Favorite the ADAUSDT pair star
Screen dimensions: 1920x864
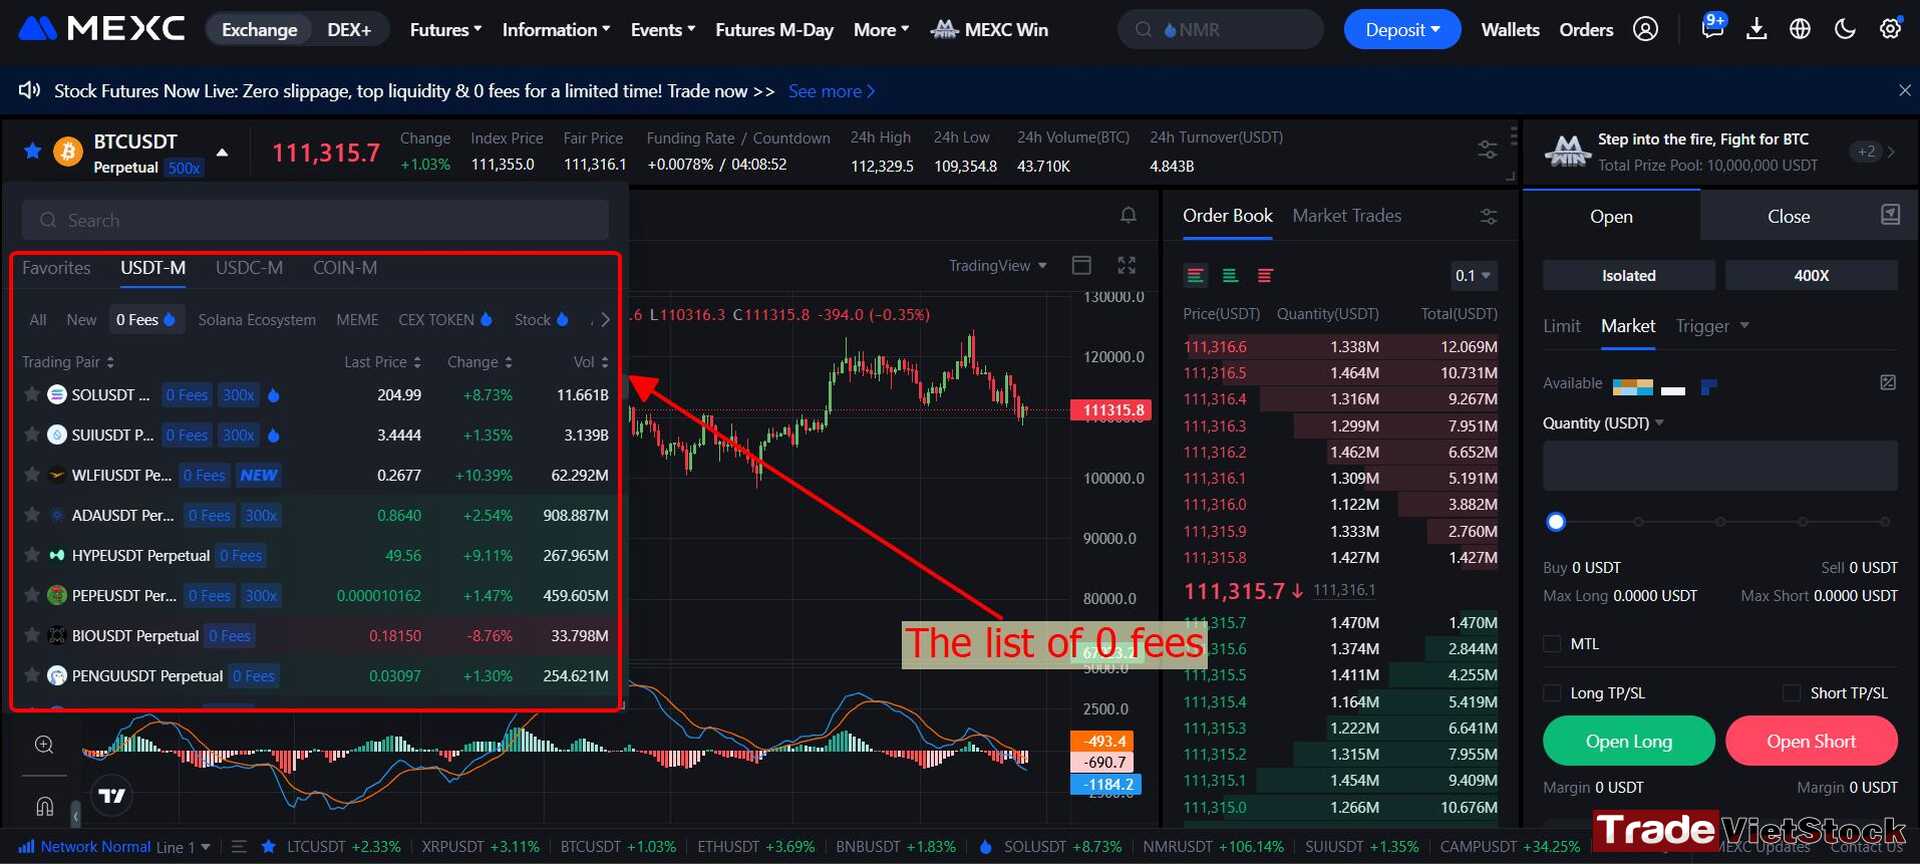(x=32, y=514)
